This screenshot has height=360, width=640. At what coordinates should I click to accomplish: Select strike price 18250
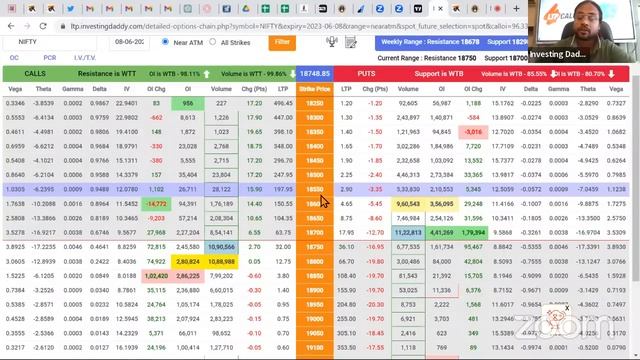[315, 103]
